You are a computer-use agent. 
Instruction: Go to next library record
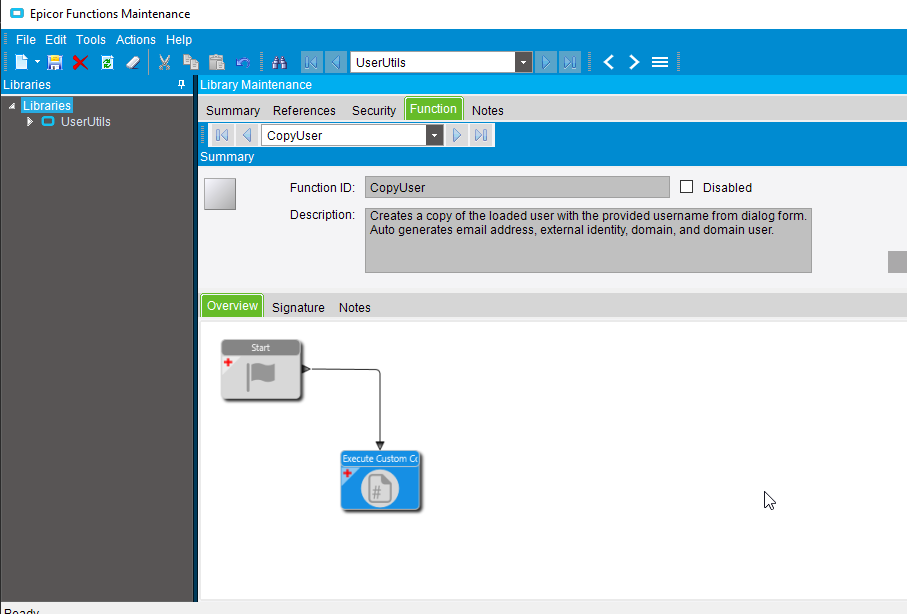(545, 62)
